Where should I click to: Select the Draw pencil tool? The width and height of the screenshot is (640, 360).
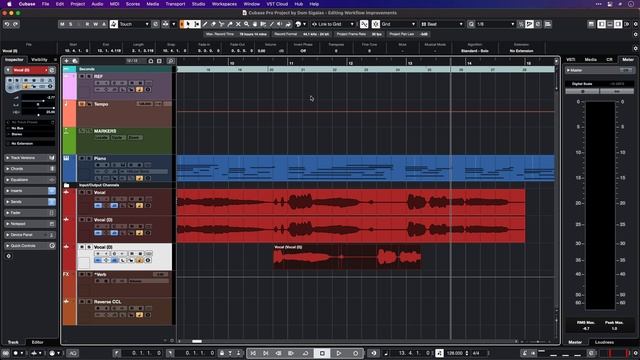pyautogui.click(x=205, y=24)
